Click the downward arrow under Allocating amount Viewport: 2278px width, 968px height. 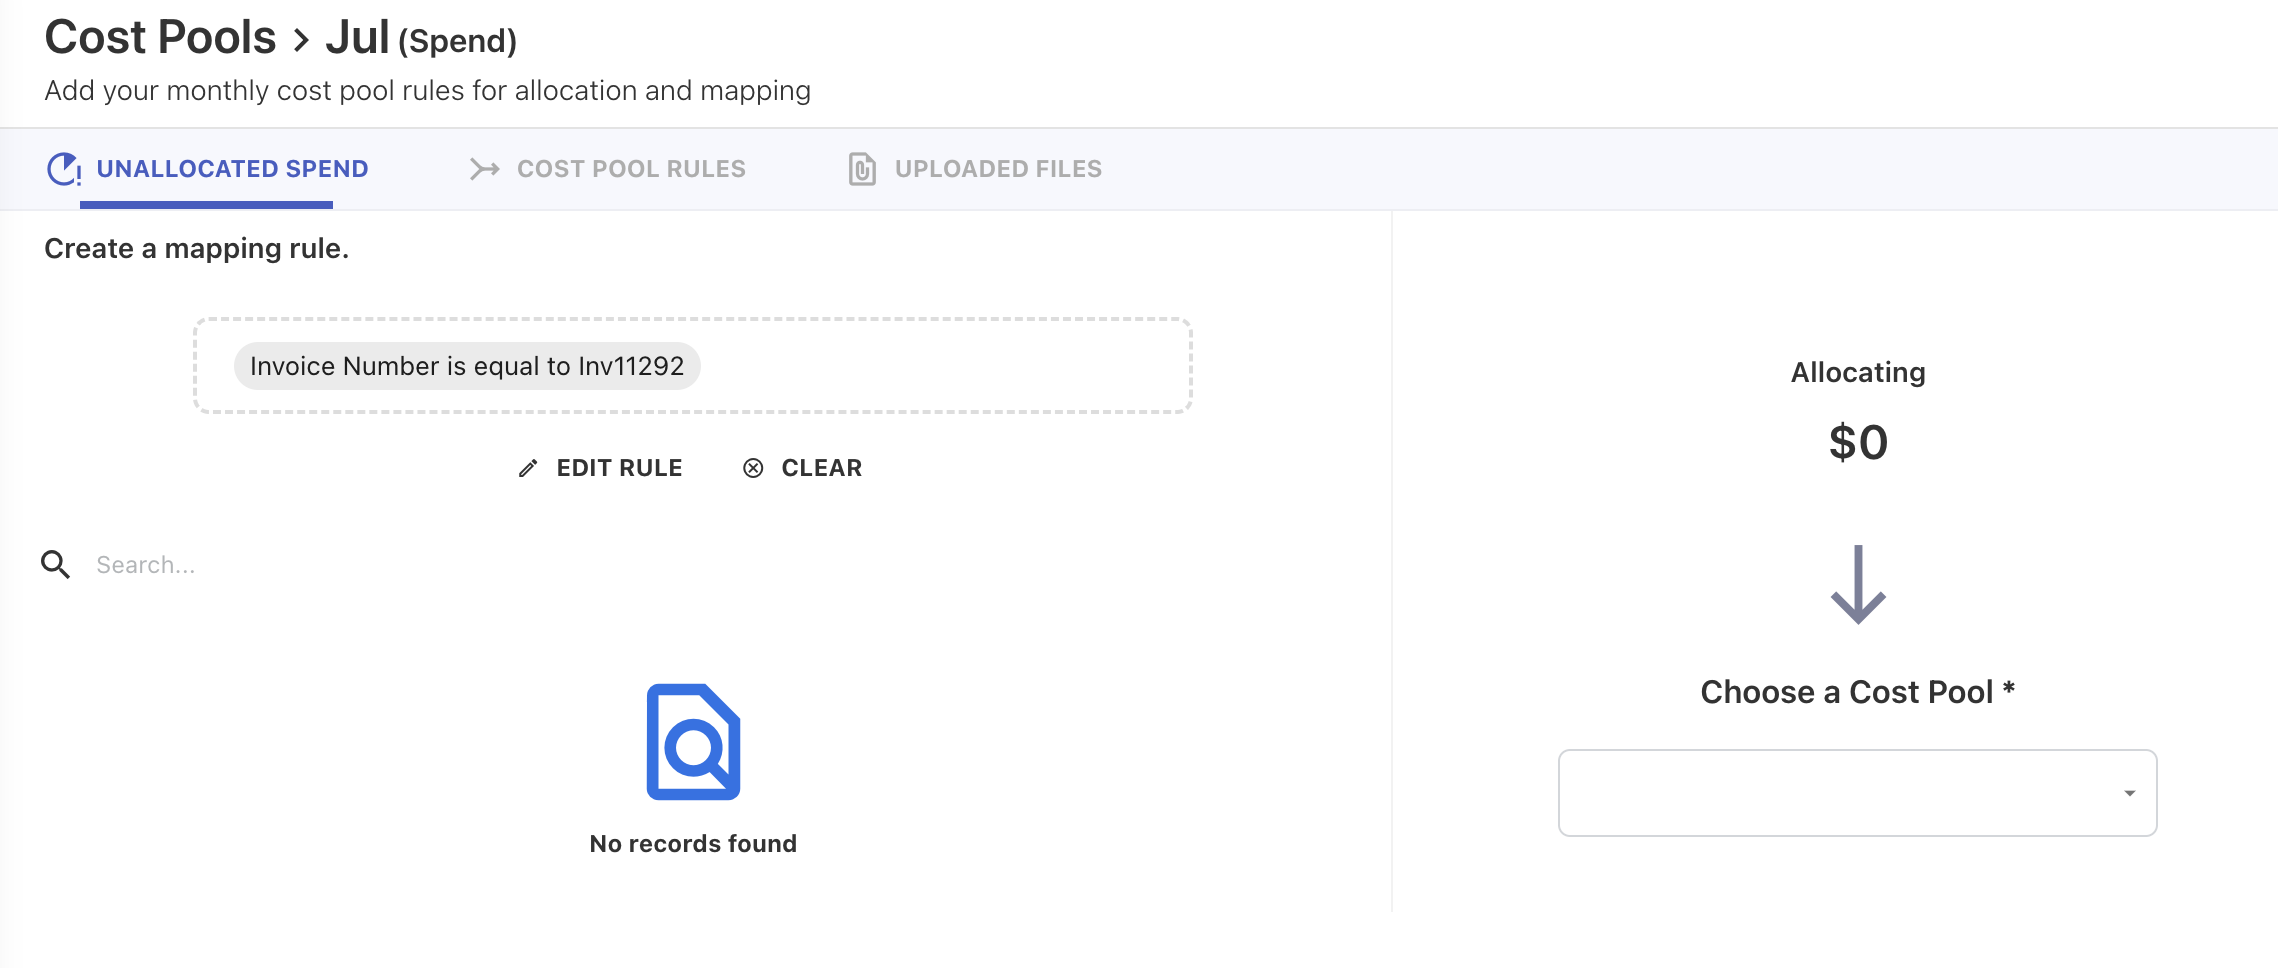(1857, 585)
